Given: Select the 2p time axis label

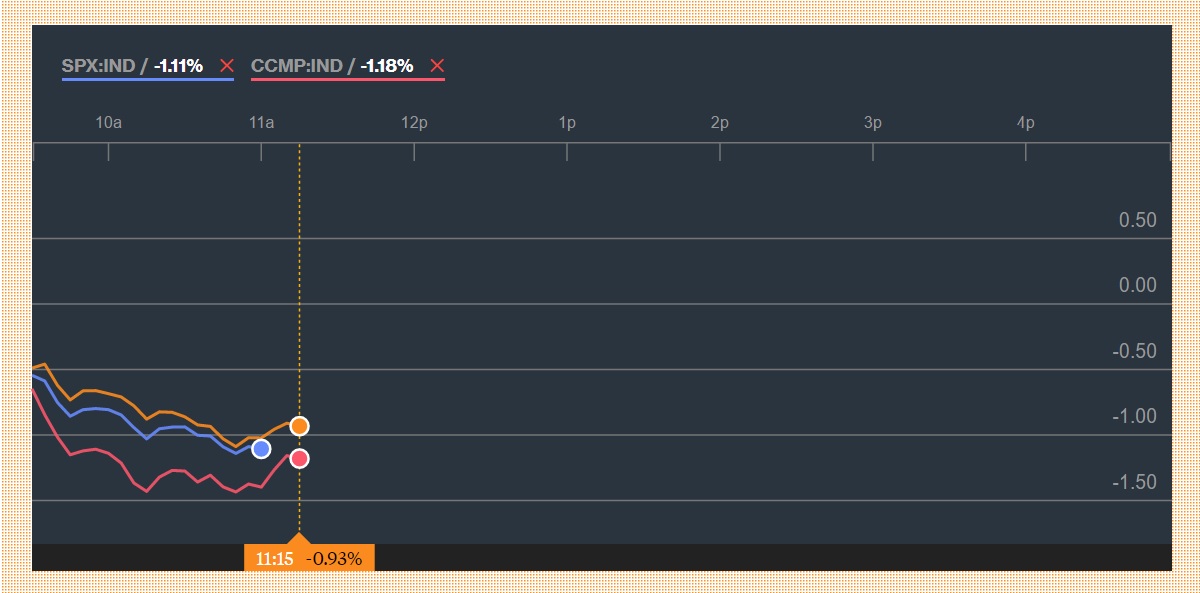Looking at the screenshot, I should pos(720,123).
